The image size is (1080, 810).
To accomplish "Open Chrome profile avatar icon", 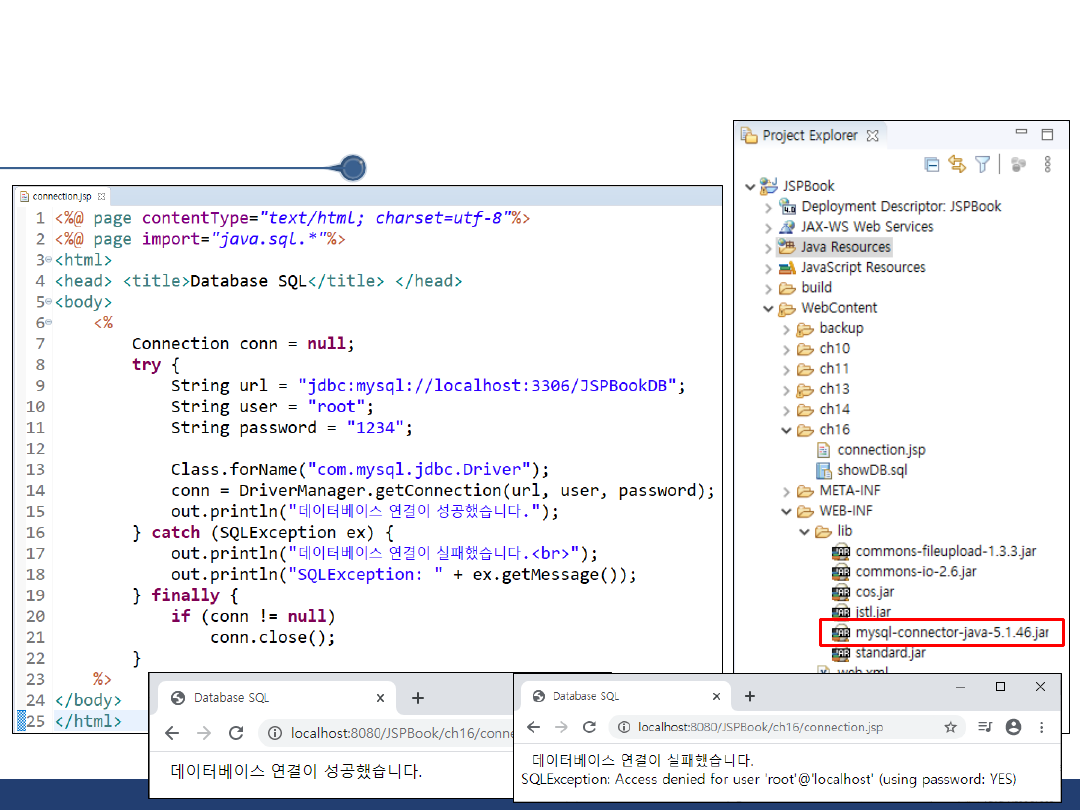I will [1013, 728].
